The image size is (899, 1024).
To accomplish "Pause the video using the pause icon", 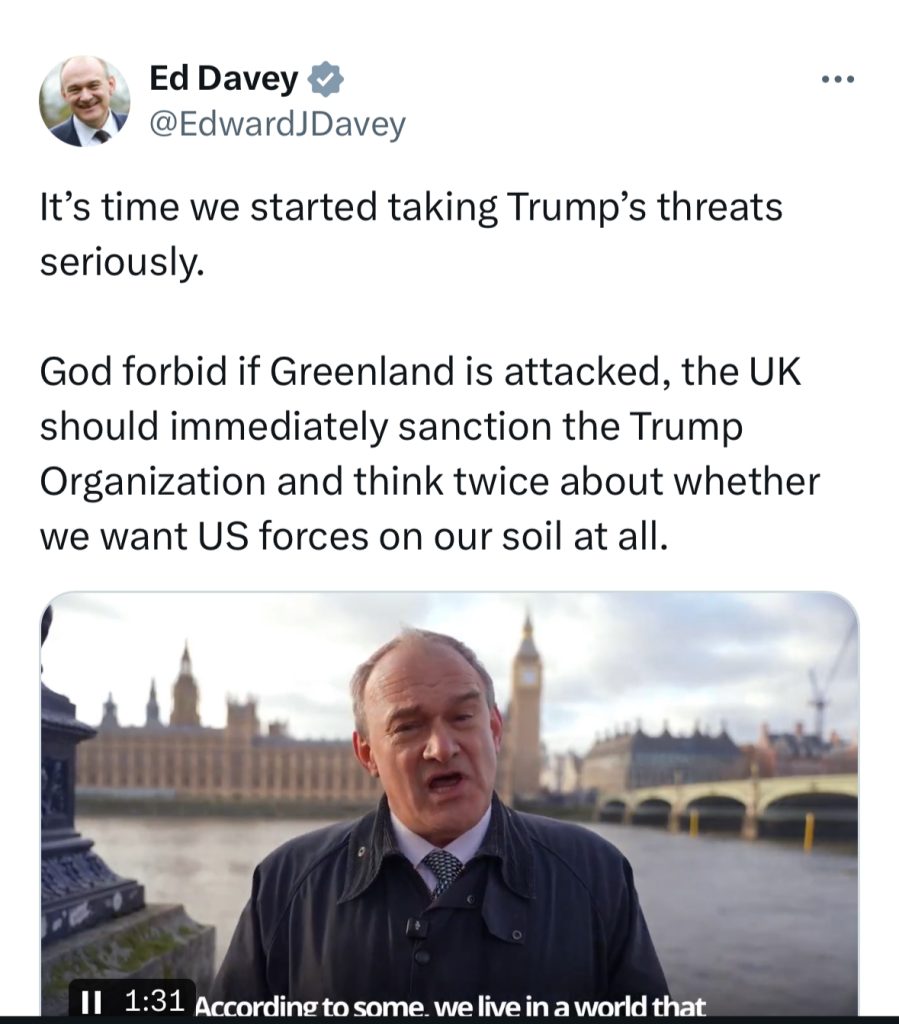I will click(x=91, y=1001).
